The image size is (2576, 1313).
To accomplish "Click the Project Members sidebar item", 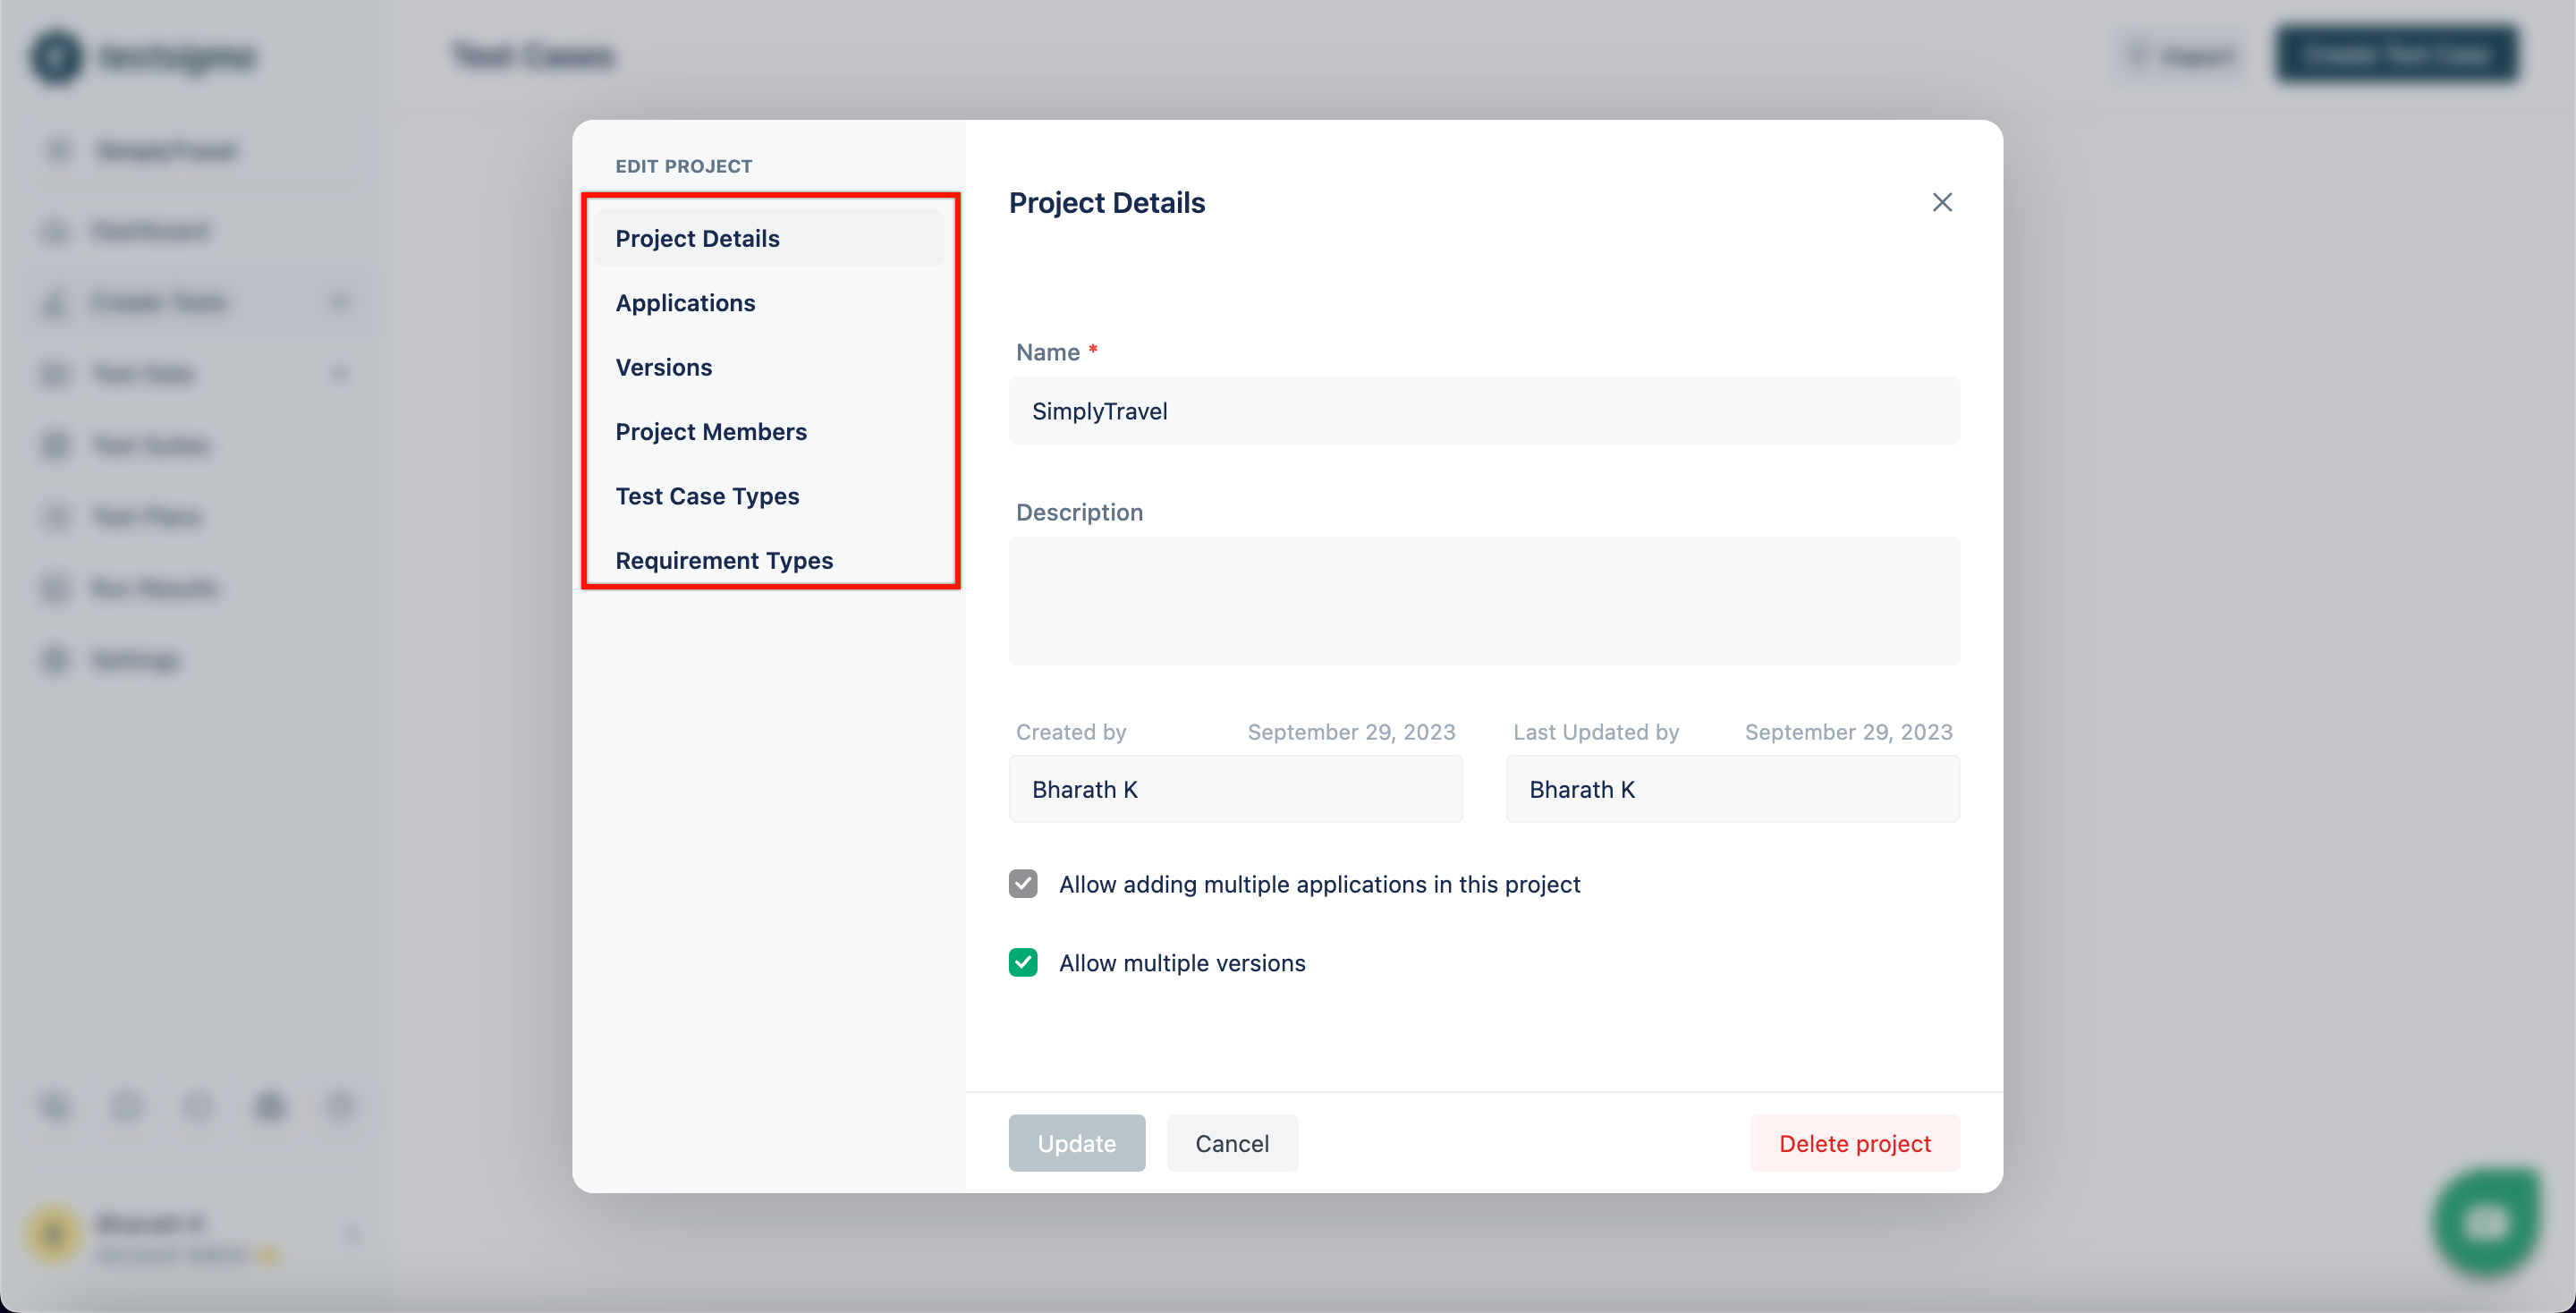I will coord(709,430).
